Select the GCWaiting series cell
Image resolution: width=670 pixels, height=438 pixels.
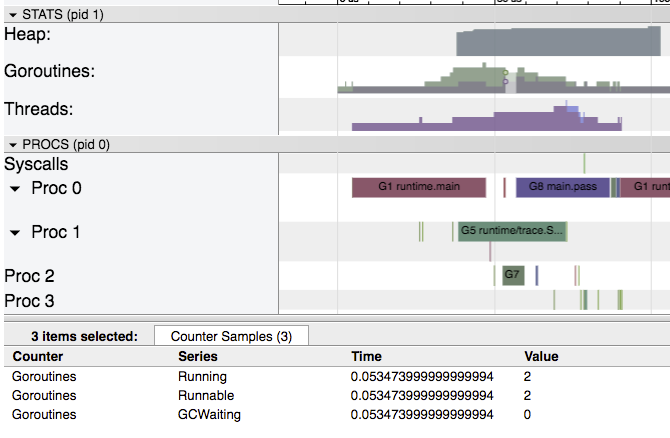click(x=209, y=414)
